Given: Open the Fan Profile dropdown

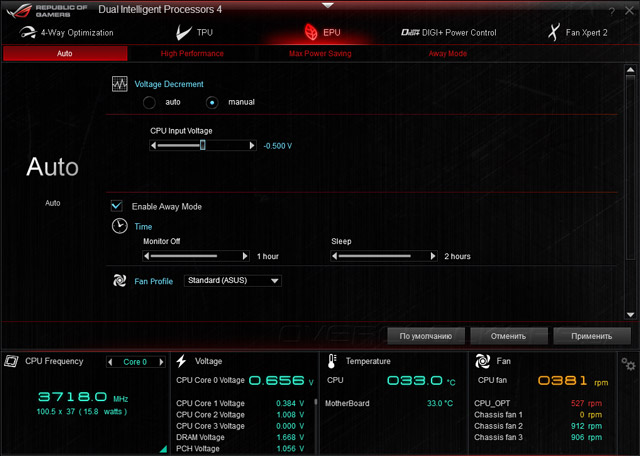Looking at the screenshot, I should (x=233, y=281).
